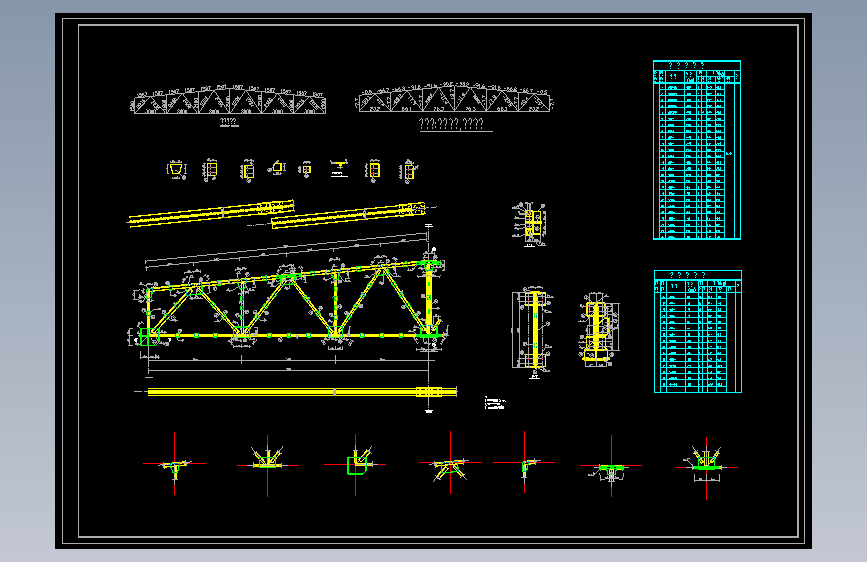This screenshot has height=562, width=867.
Task: Select the node detail with green square outline
Action: coord(356,465)
